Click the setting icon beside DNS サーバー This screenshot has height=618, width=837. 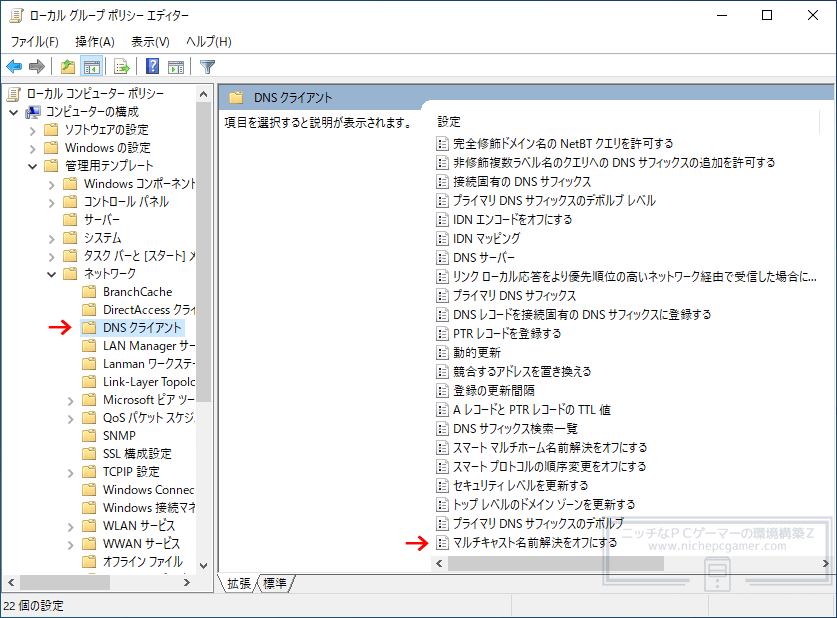[x=442, y=258]
